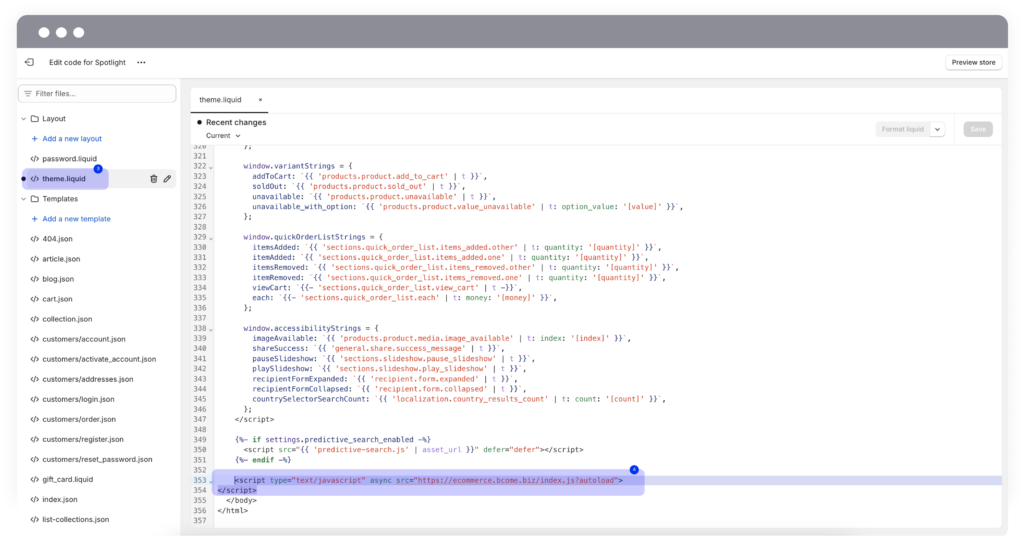The image size is (1024, 538).
Task: Open customers/account.json file
Action: (84, 340)
